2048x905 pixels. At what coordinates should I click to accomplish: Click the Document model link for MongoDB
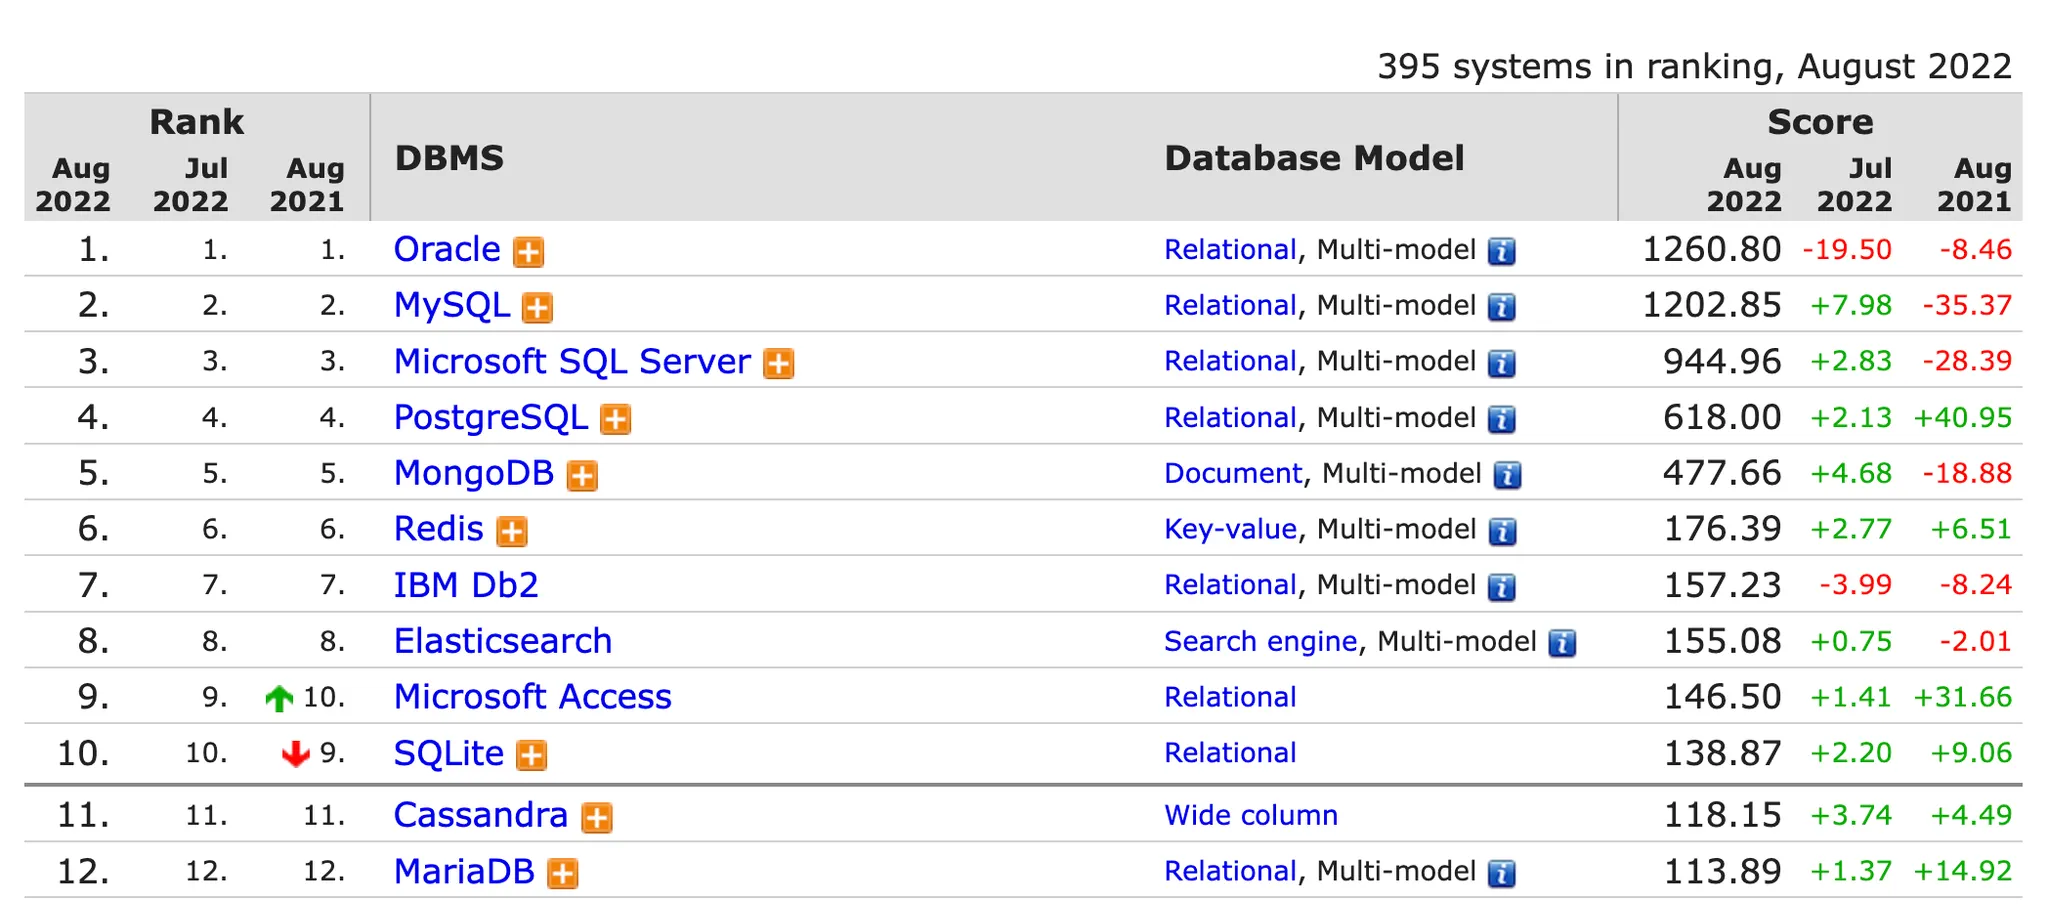pyautogui.click(x=1232, y=473)
